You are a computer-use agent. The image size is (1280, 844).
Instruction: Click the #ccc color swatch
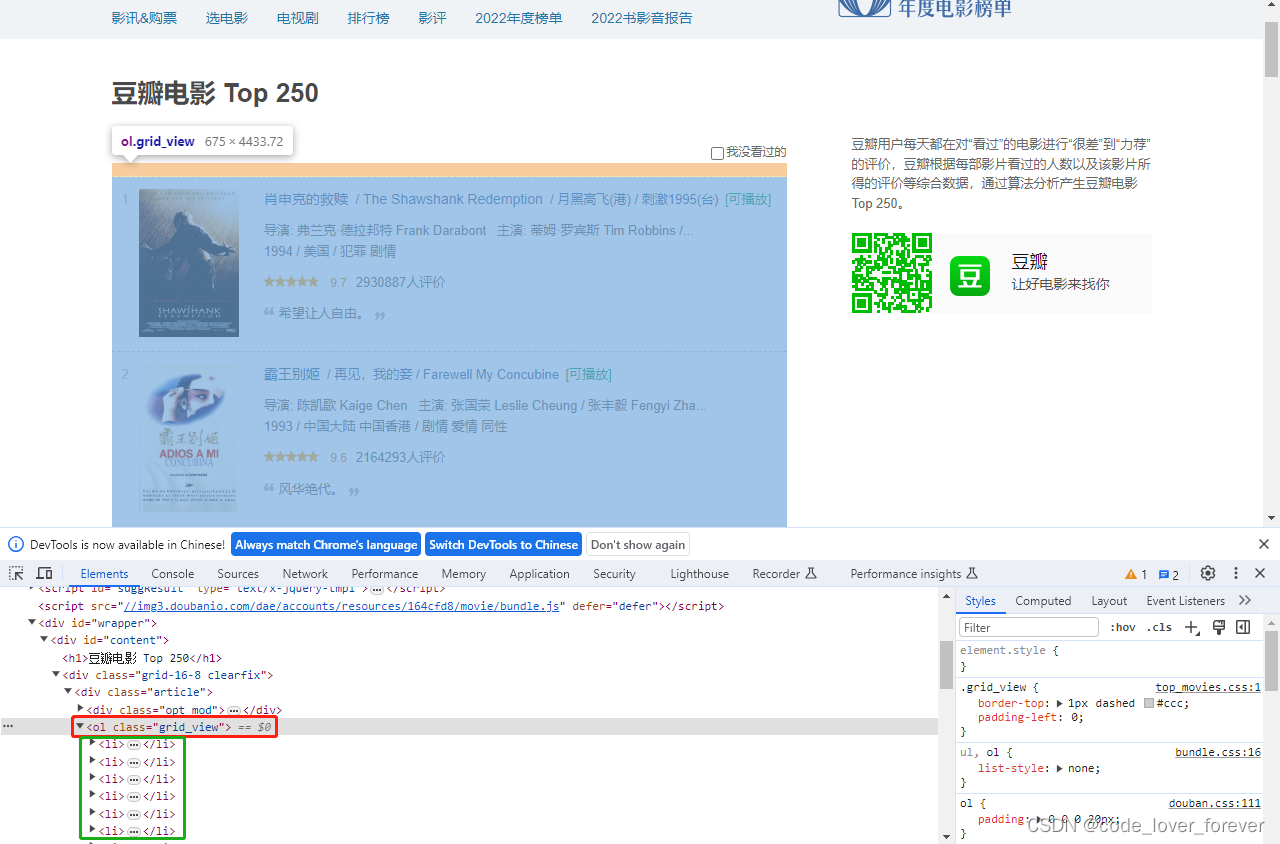click(1147, 703)
